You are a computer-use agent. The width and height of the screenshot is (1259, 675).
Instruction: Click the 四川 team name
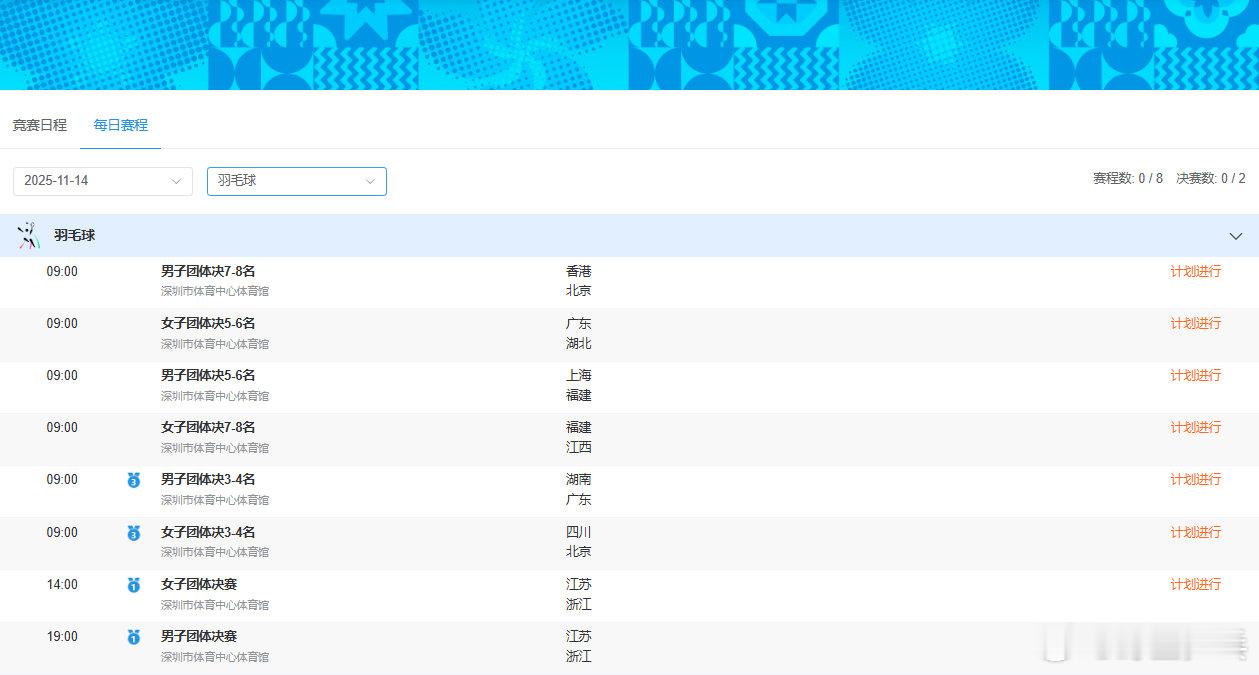click(x=579, y=532)
